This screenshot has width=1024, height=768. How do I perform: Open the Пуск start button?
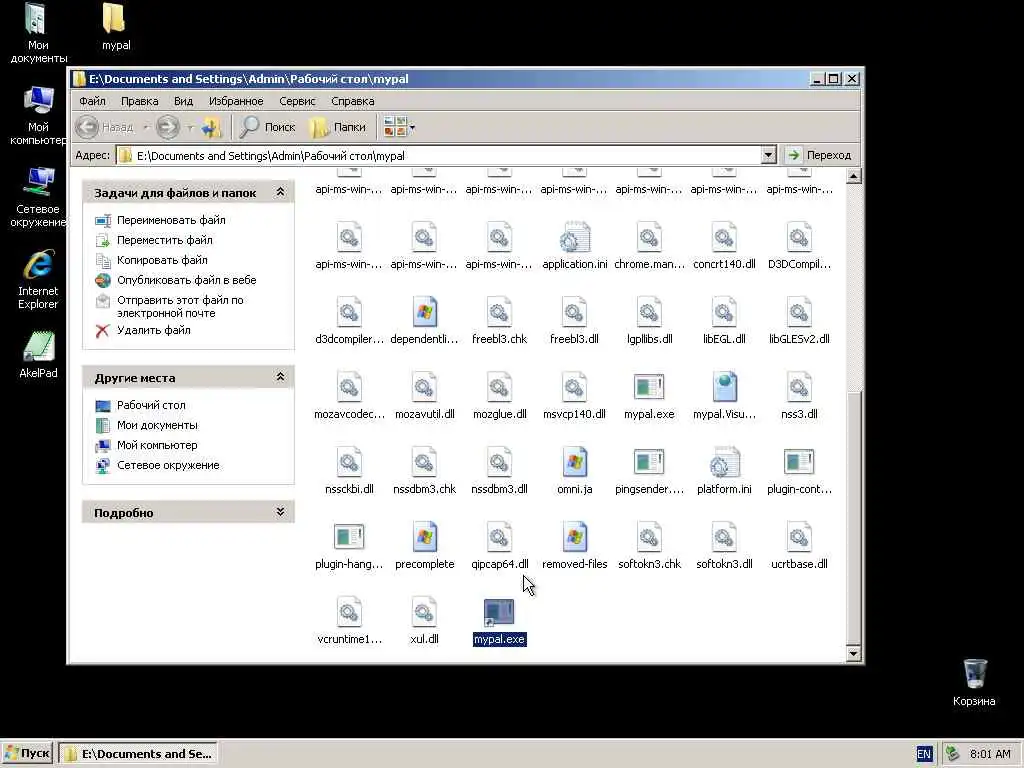pyautogui.click(x=27, y=754)
